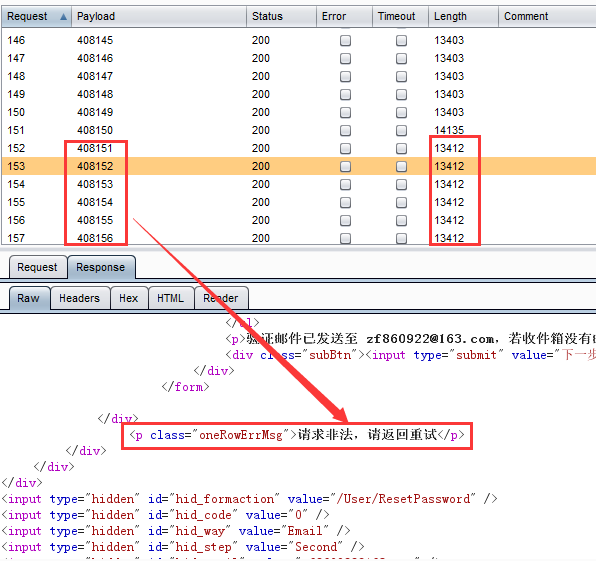Switch to the Render view tab
Viewport: 596px width, 561px height.
coord(221,298)
